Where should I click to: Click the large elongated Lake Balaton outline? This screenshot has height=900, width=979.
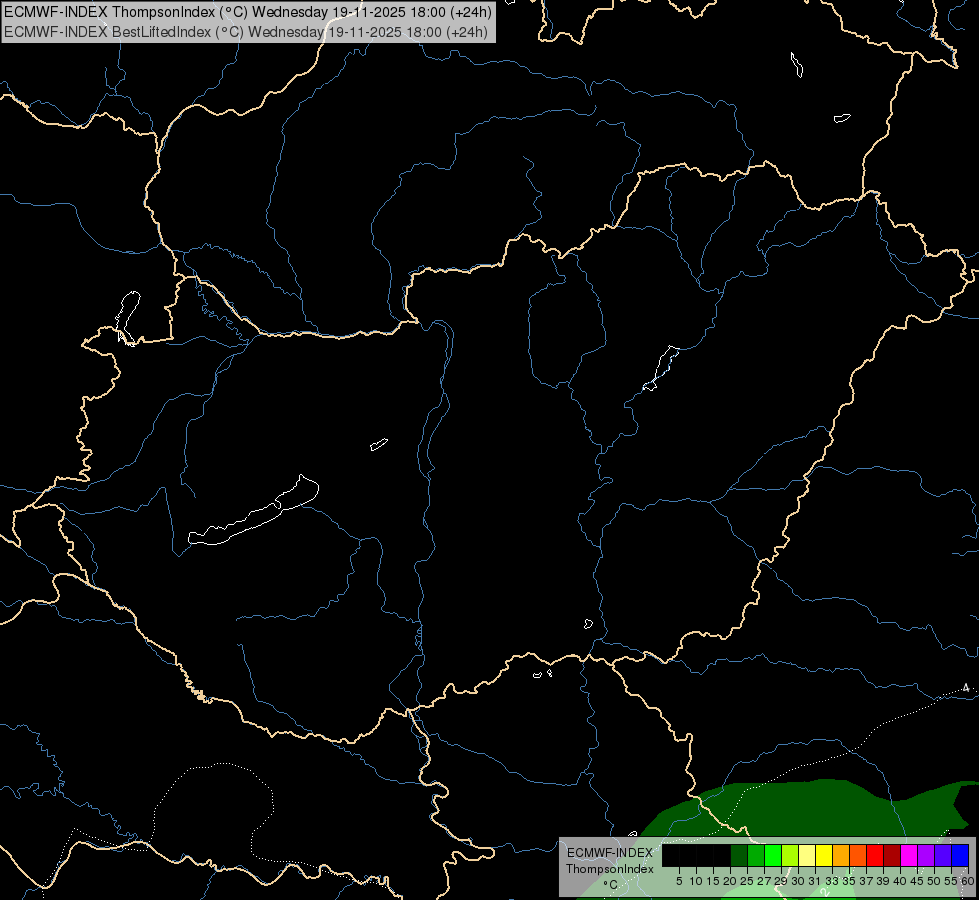[253, 511]
